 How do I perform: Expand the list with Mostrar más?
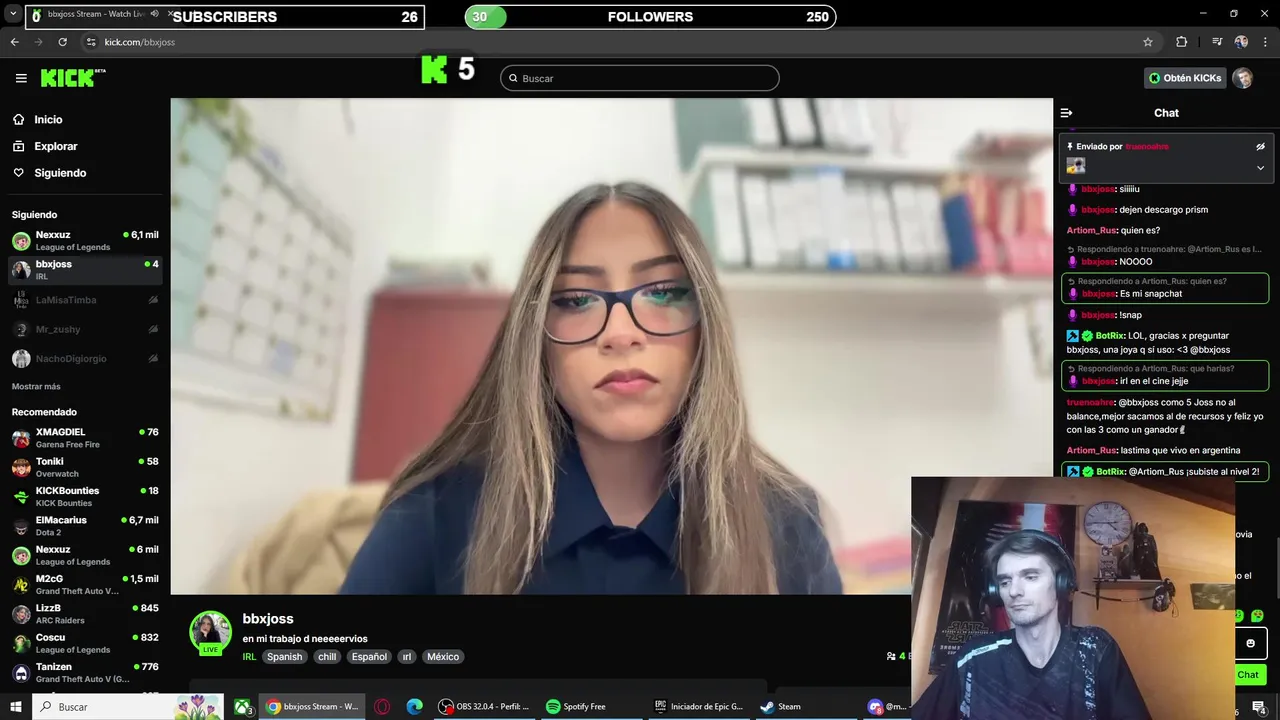36,387
